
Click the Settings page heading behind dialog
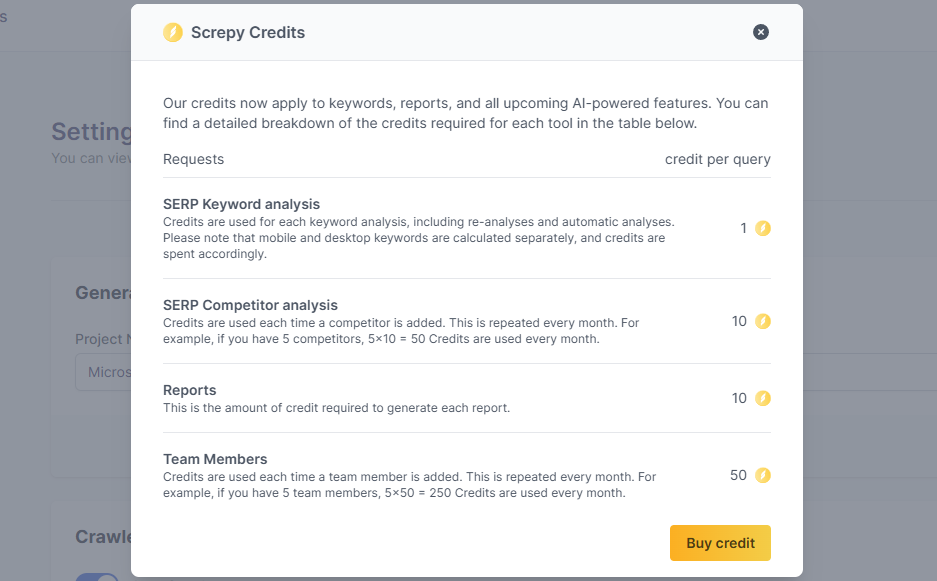pos(91,132)
